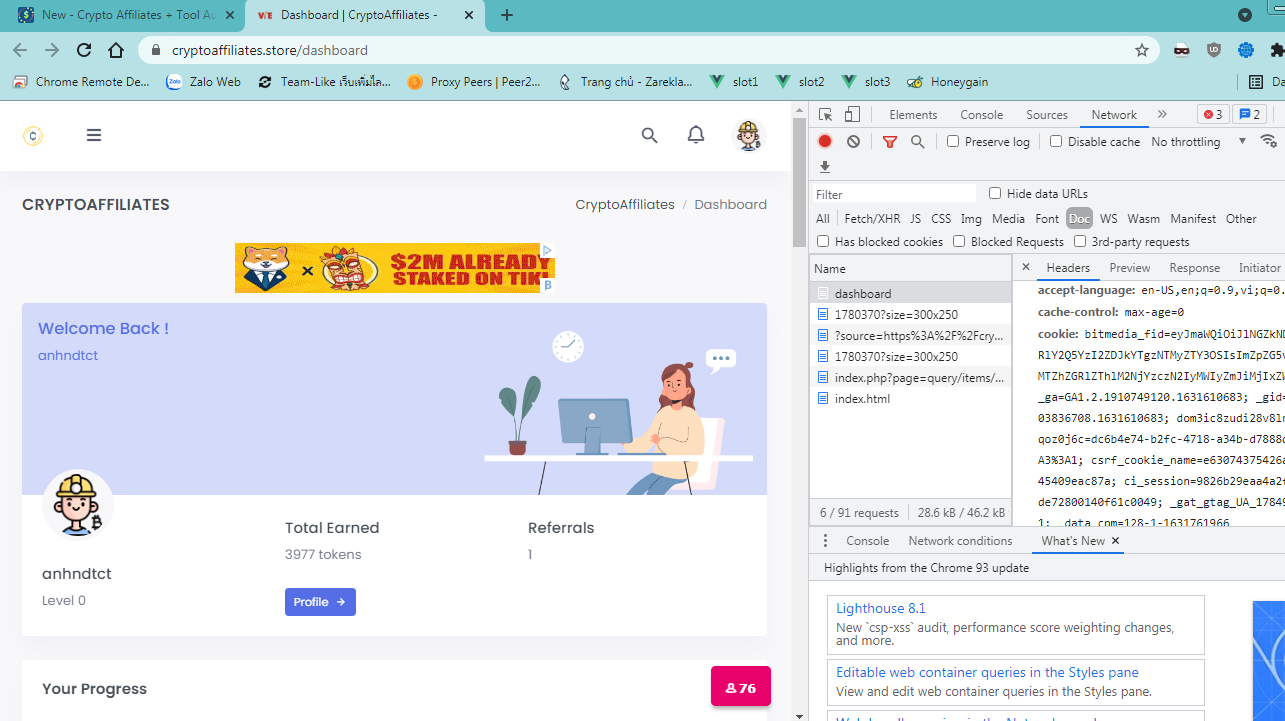Open the Honeygain bookmark
1285x721 pixels.
(x=947, y=82)
